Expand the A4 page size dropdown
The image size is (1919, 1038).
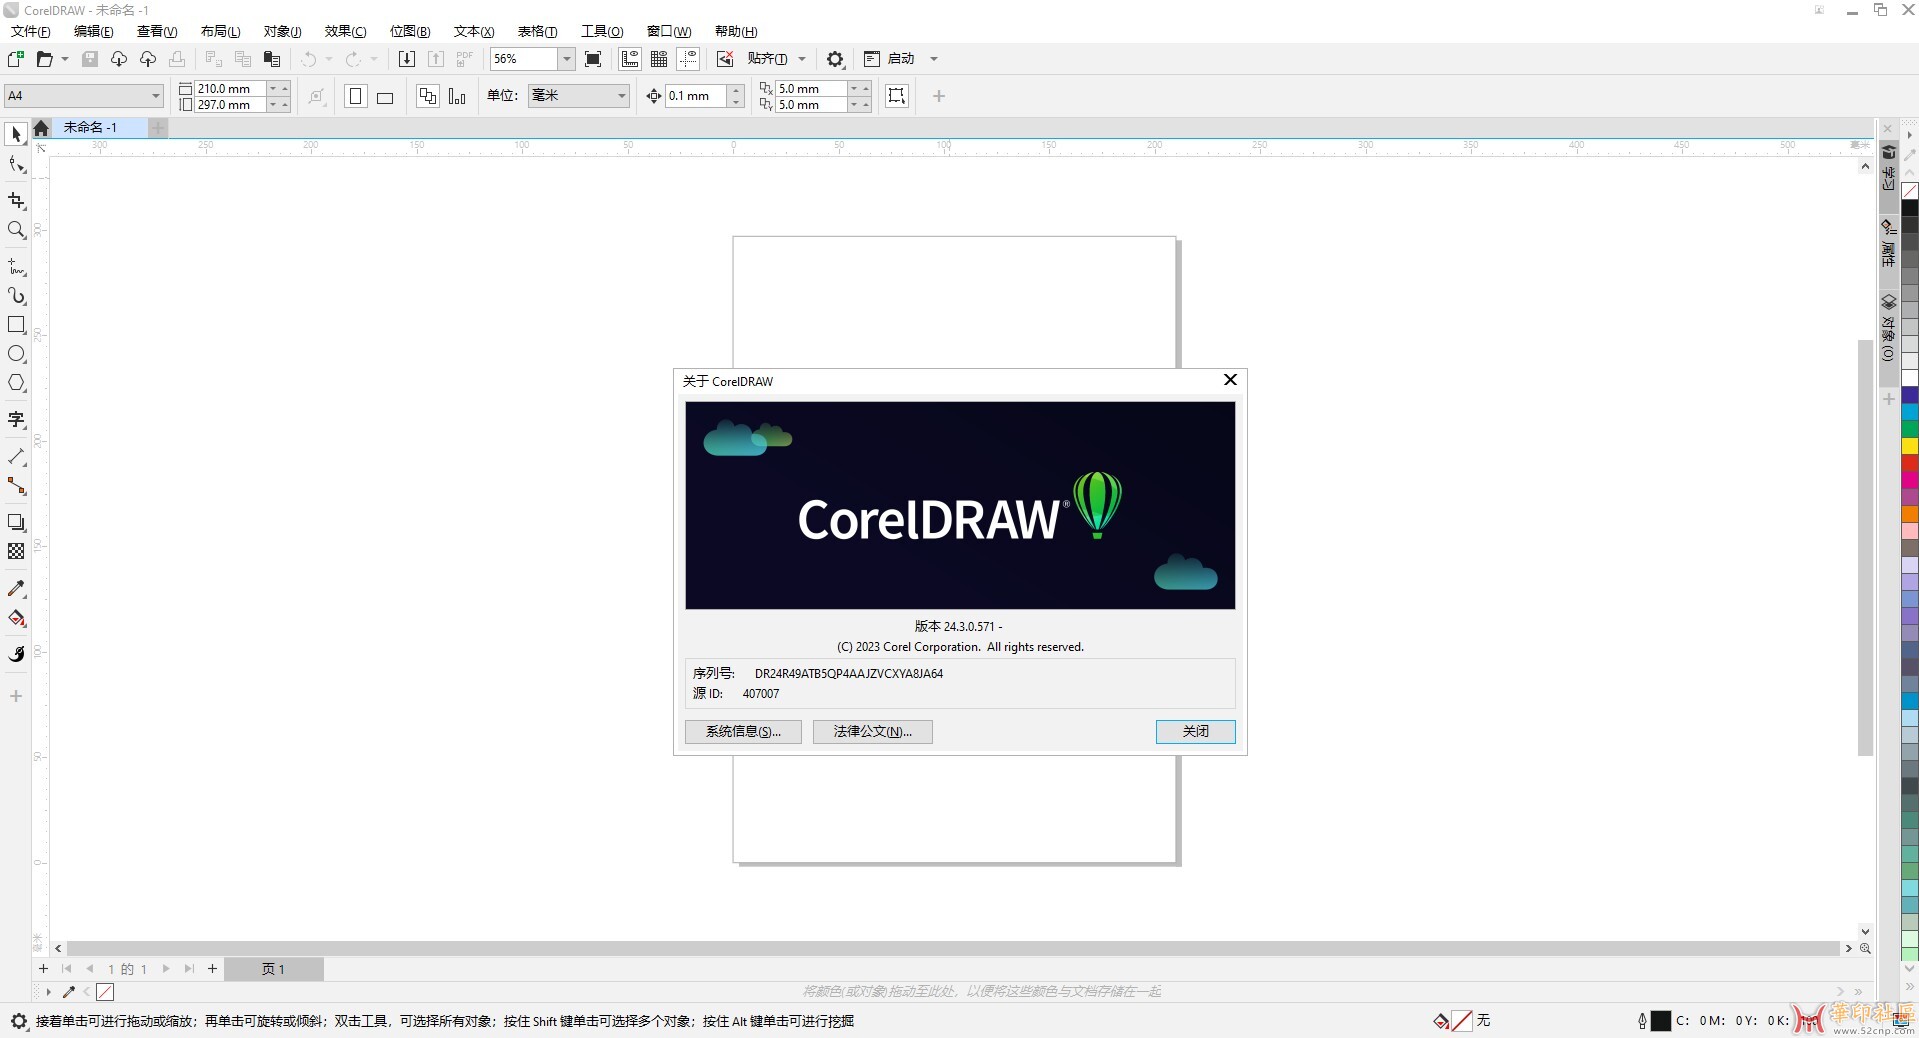tap(156, 96)
